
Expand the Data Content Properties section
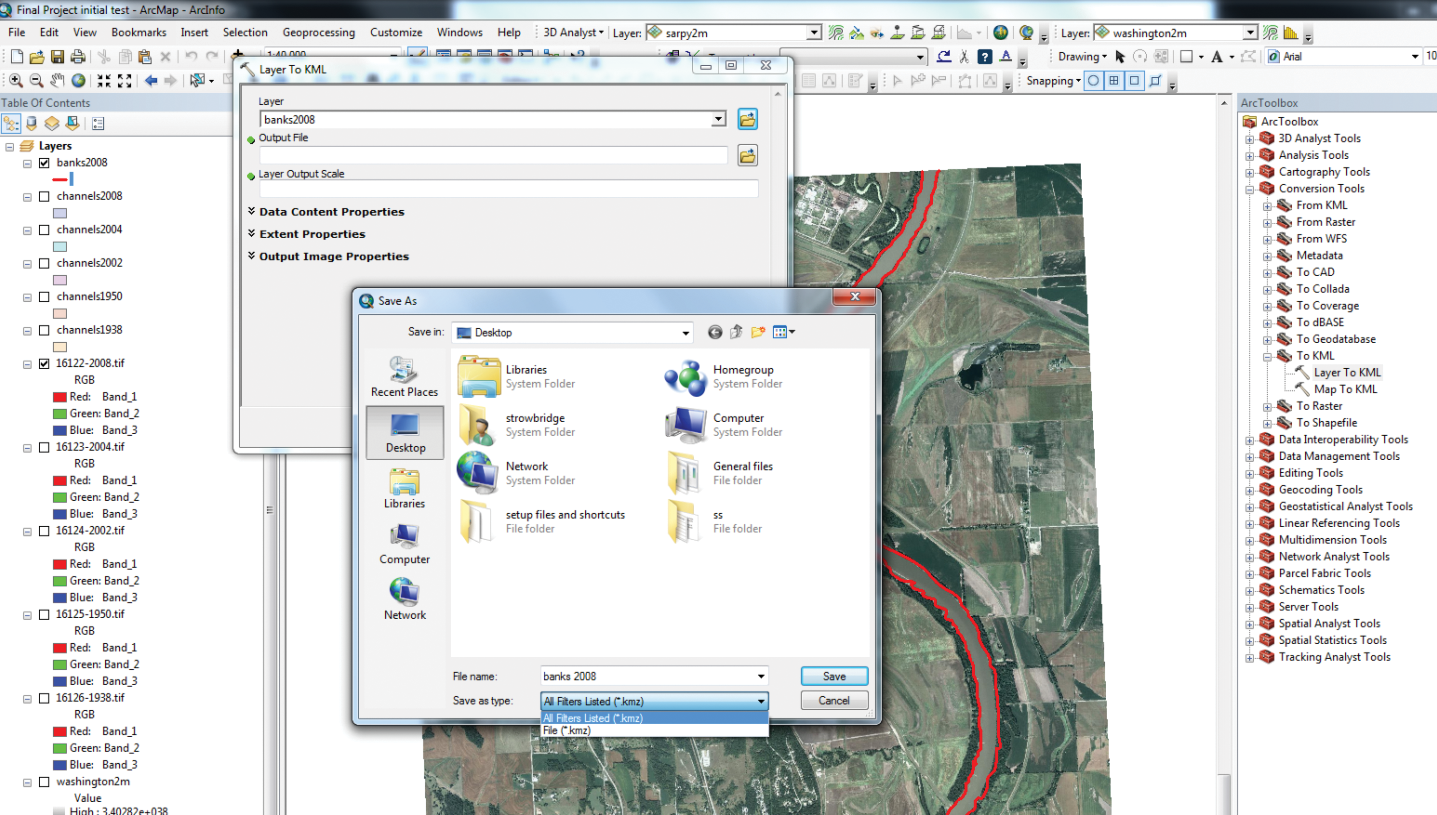(x=331, y=212)
